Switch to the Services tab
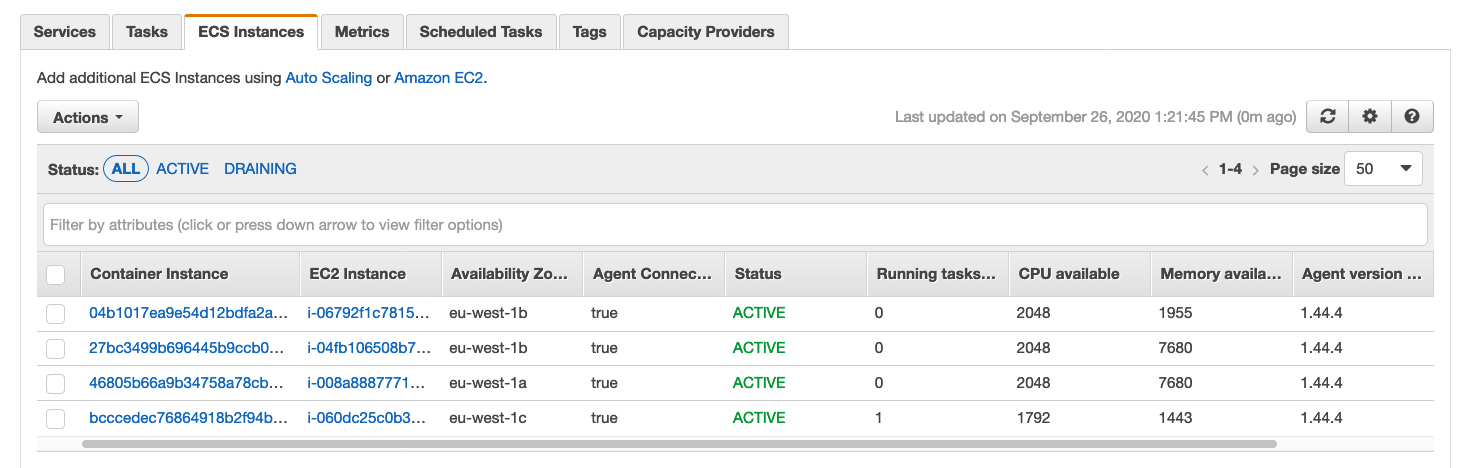The height and width of the screenshot is (468, 1465). [x=65, y=32]
